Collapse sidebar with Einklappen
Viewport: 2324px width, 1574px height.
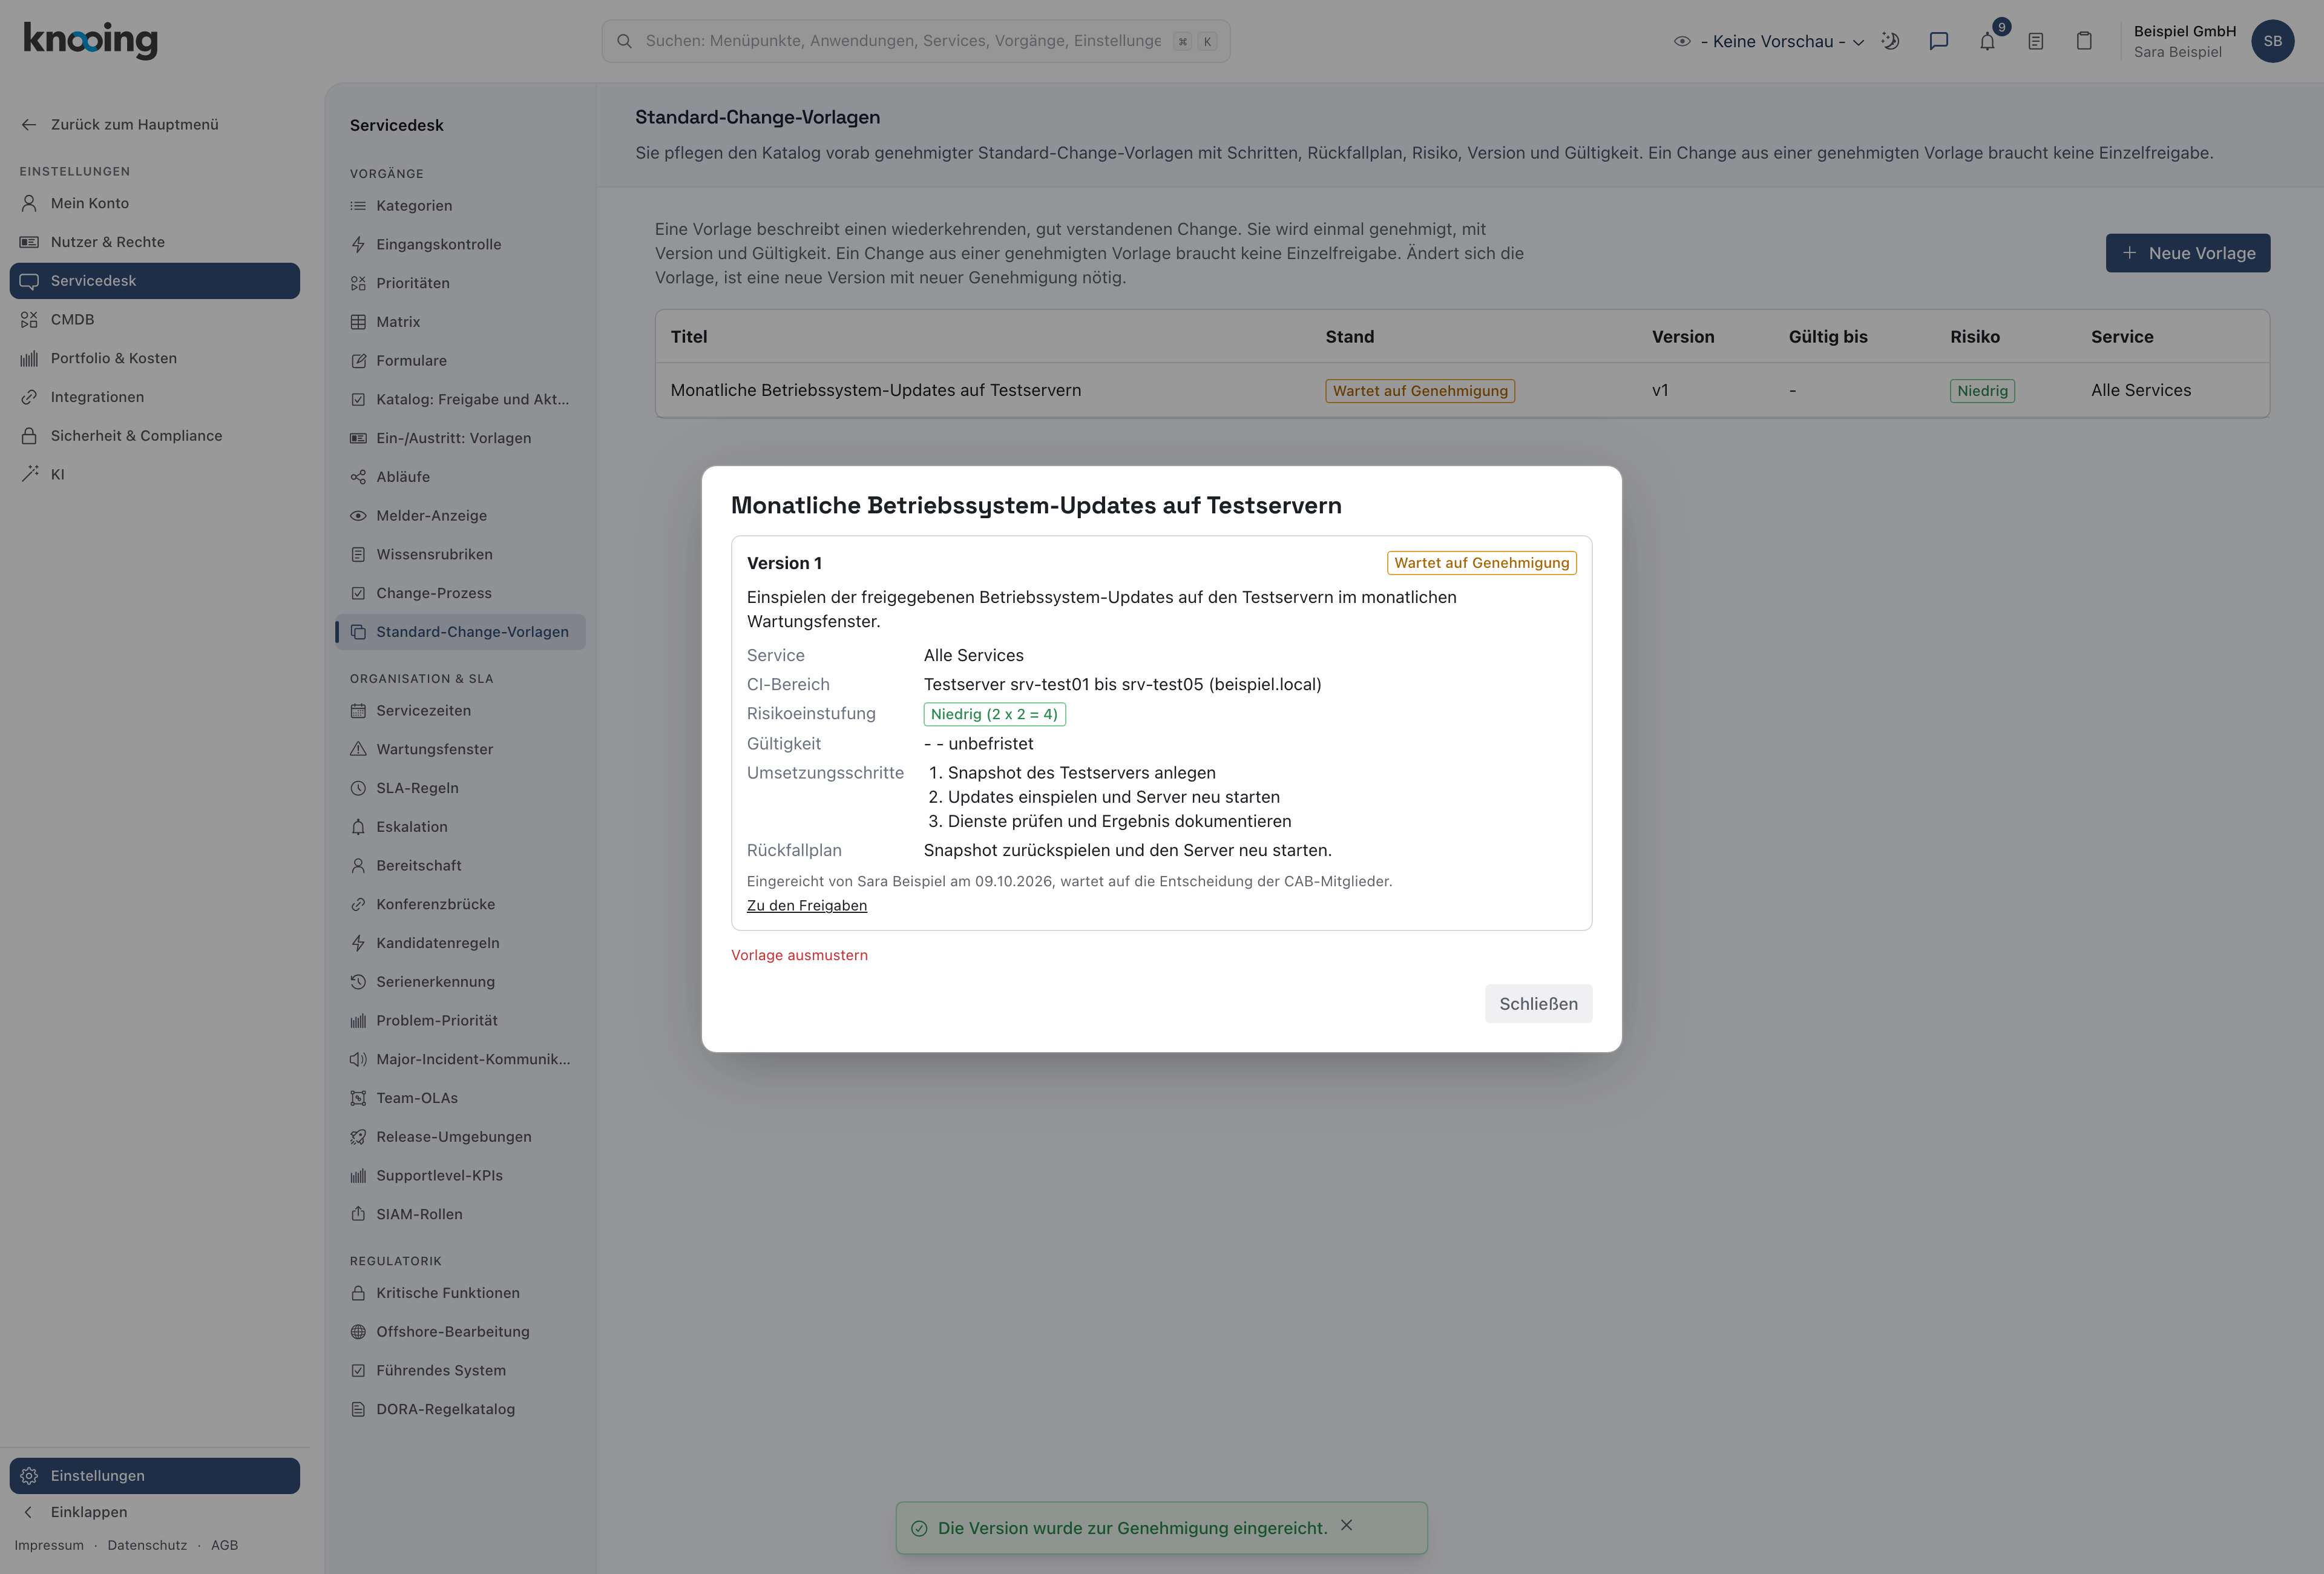click(x=155, y=1512)
